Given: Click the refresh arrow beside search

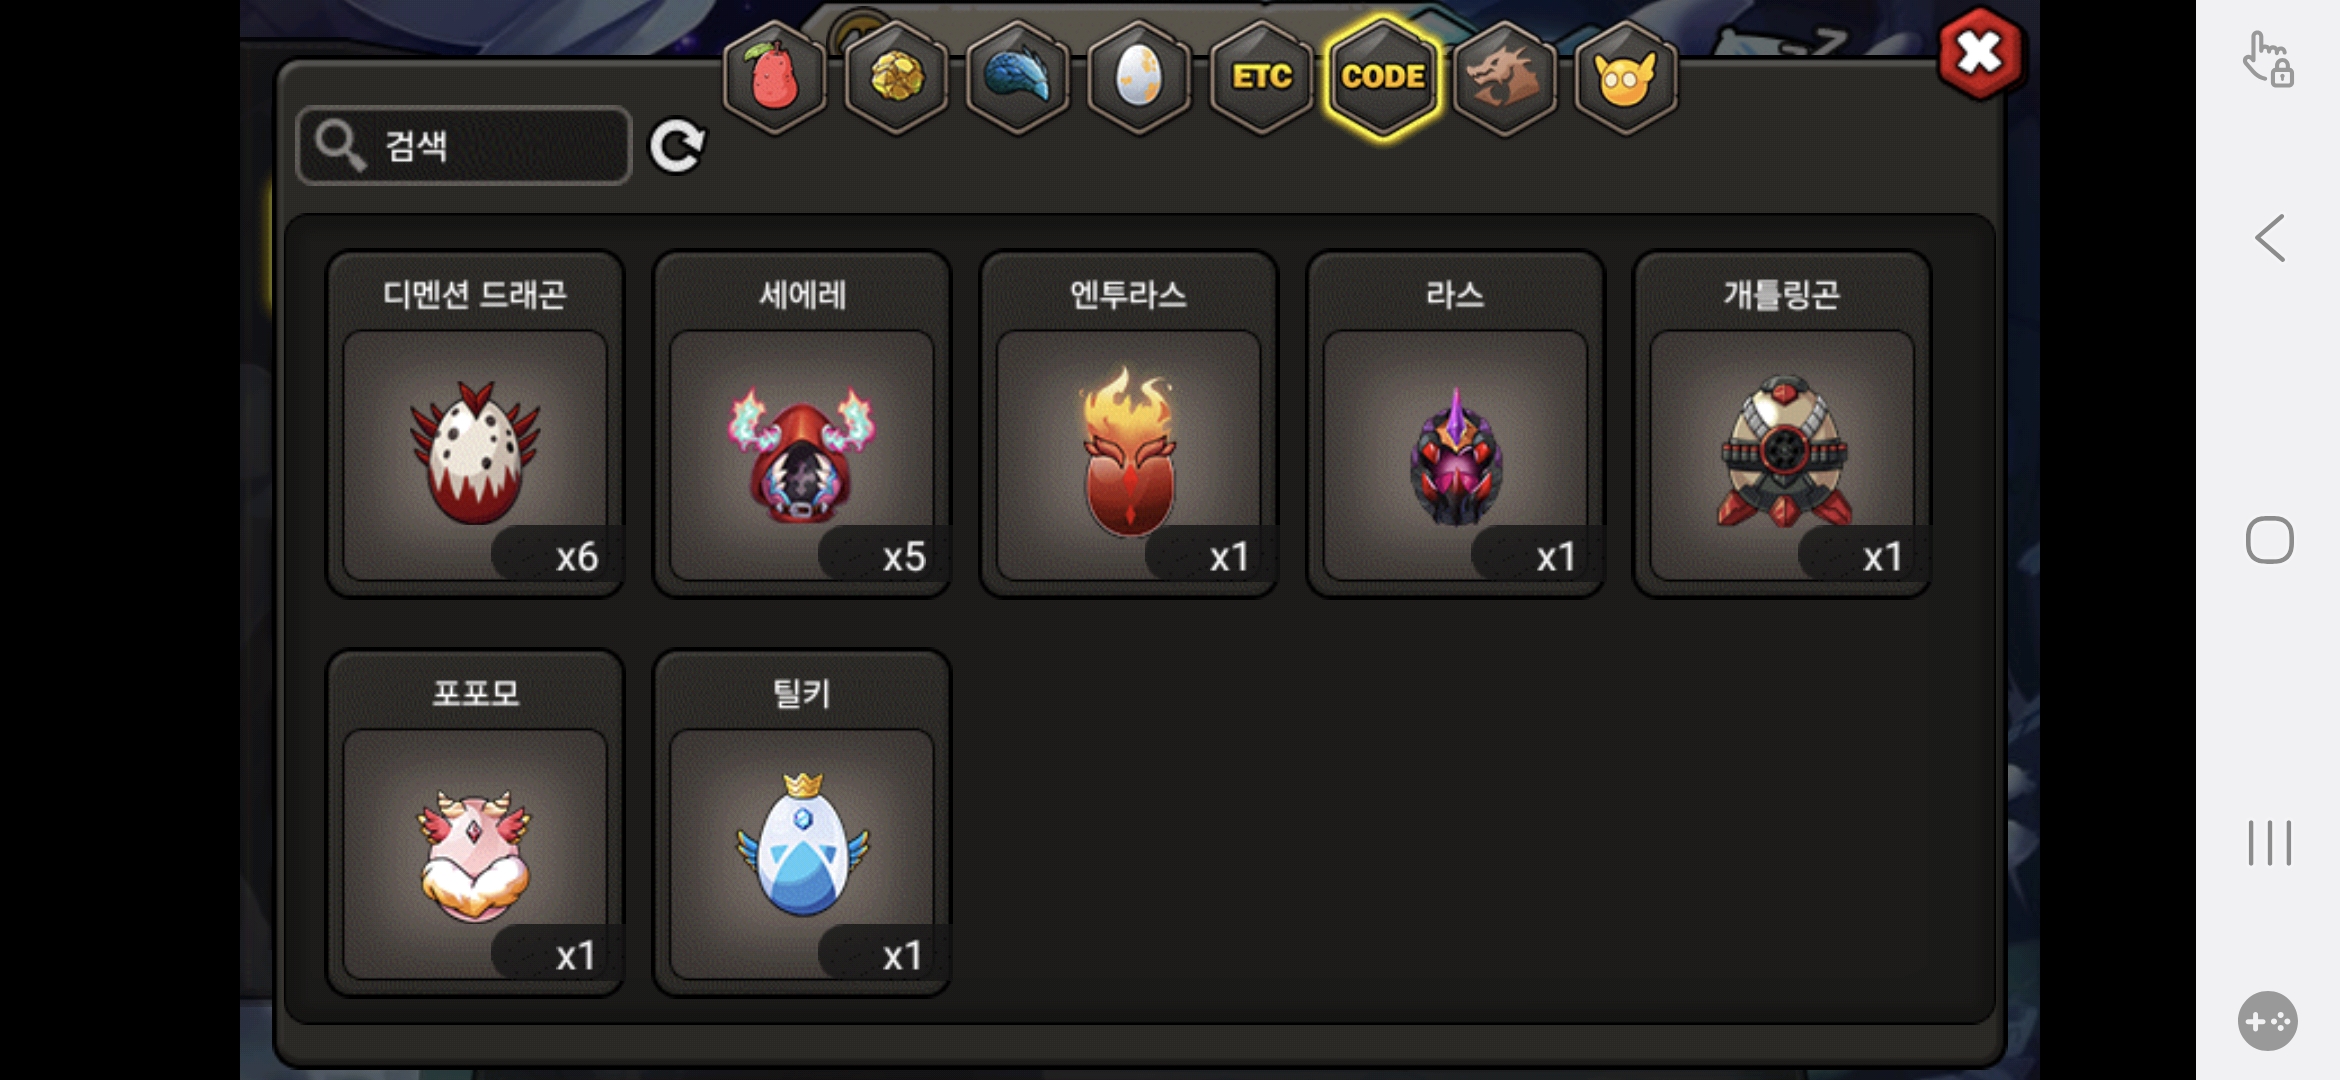Looking at the screenshot, I should tap(677, 147).
